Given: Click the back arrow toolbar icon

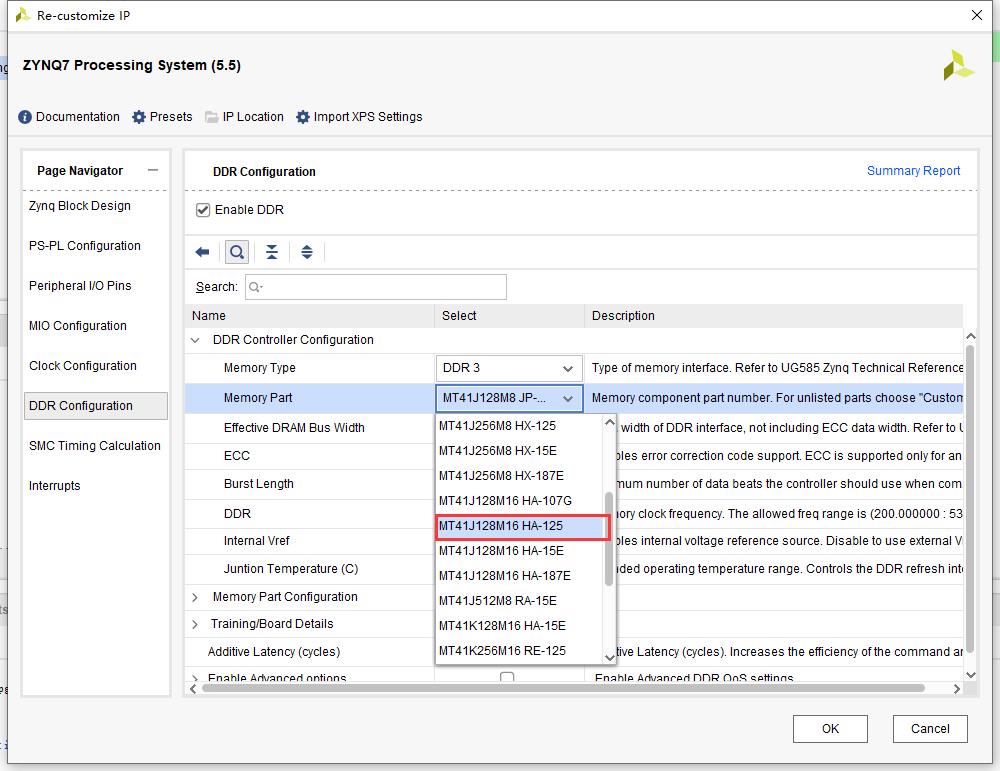Looking at the screenshot, I should click(202, 252).
